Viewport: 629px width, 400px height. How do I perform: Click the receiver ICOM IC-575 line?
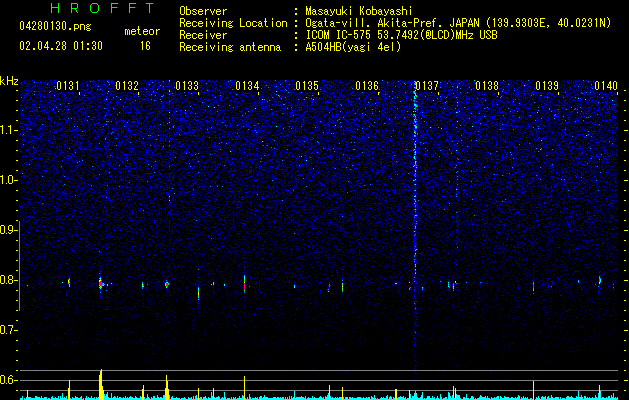pyautogui.click(x=401, y=35)
